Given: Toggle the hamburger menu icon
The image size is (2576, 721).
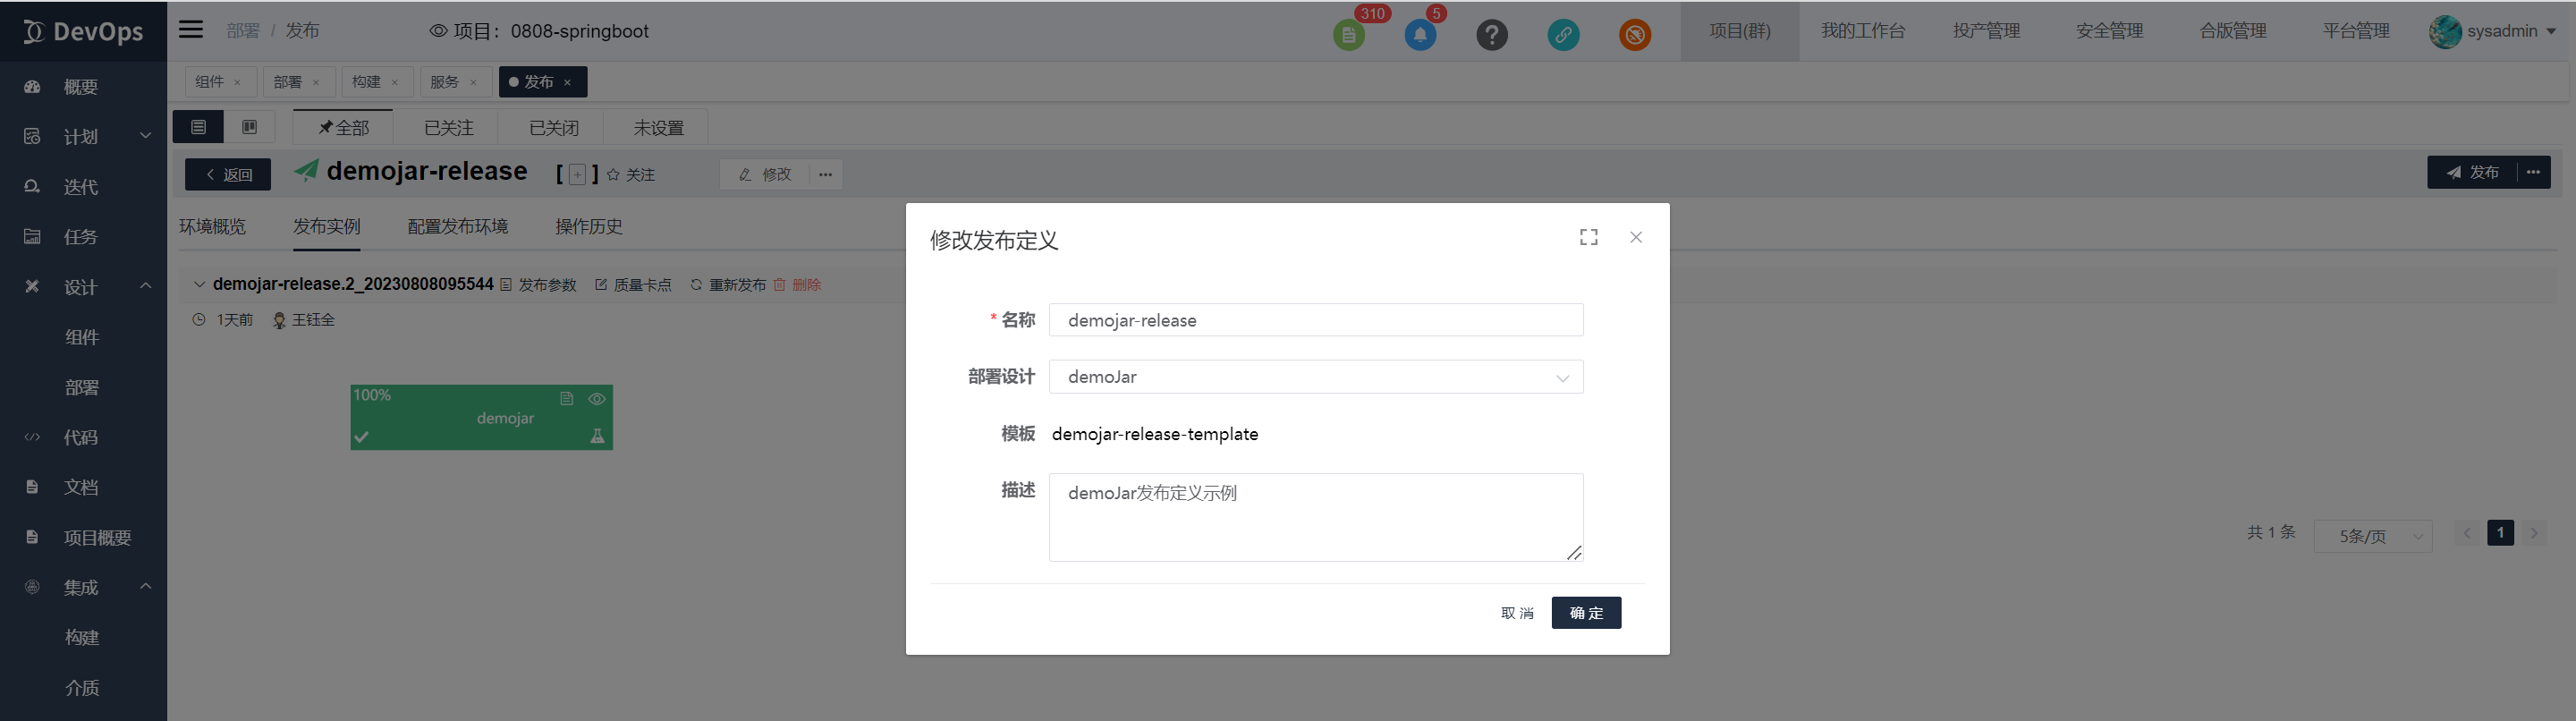Looking at the screenshot, I should 191,30.
